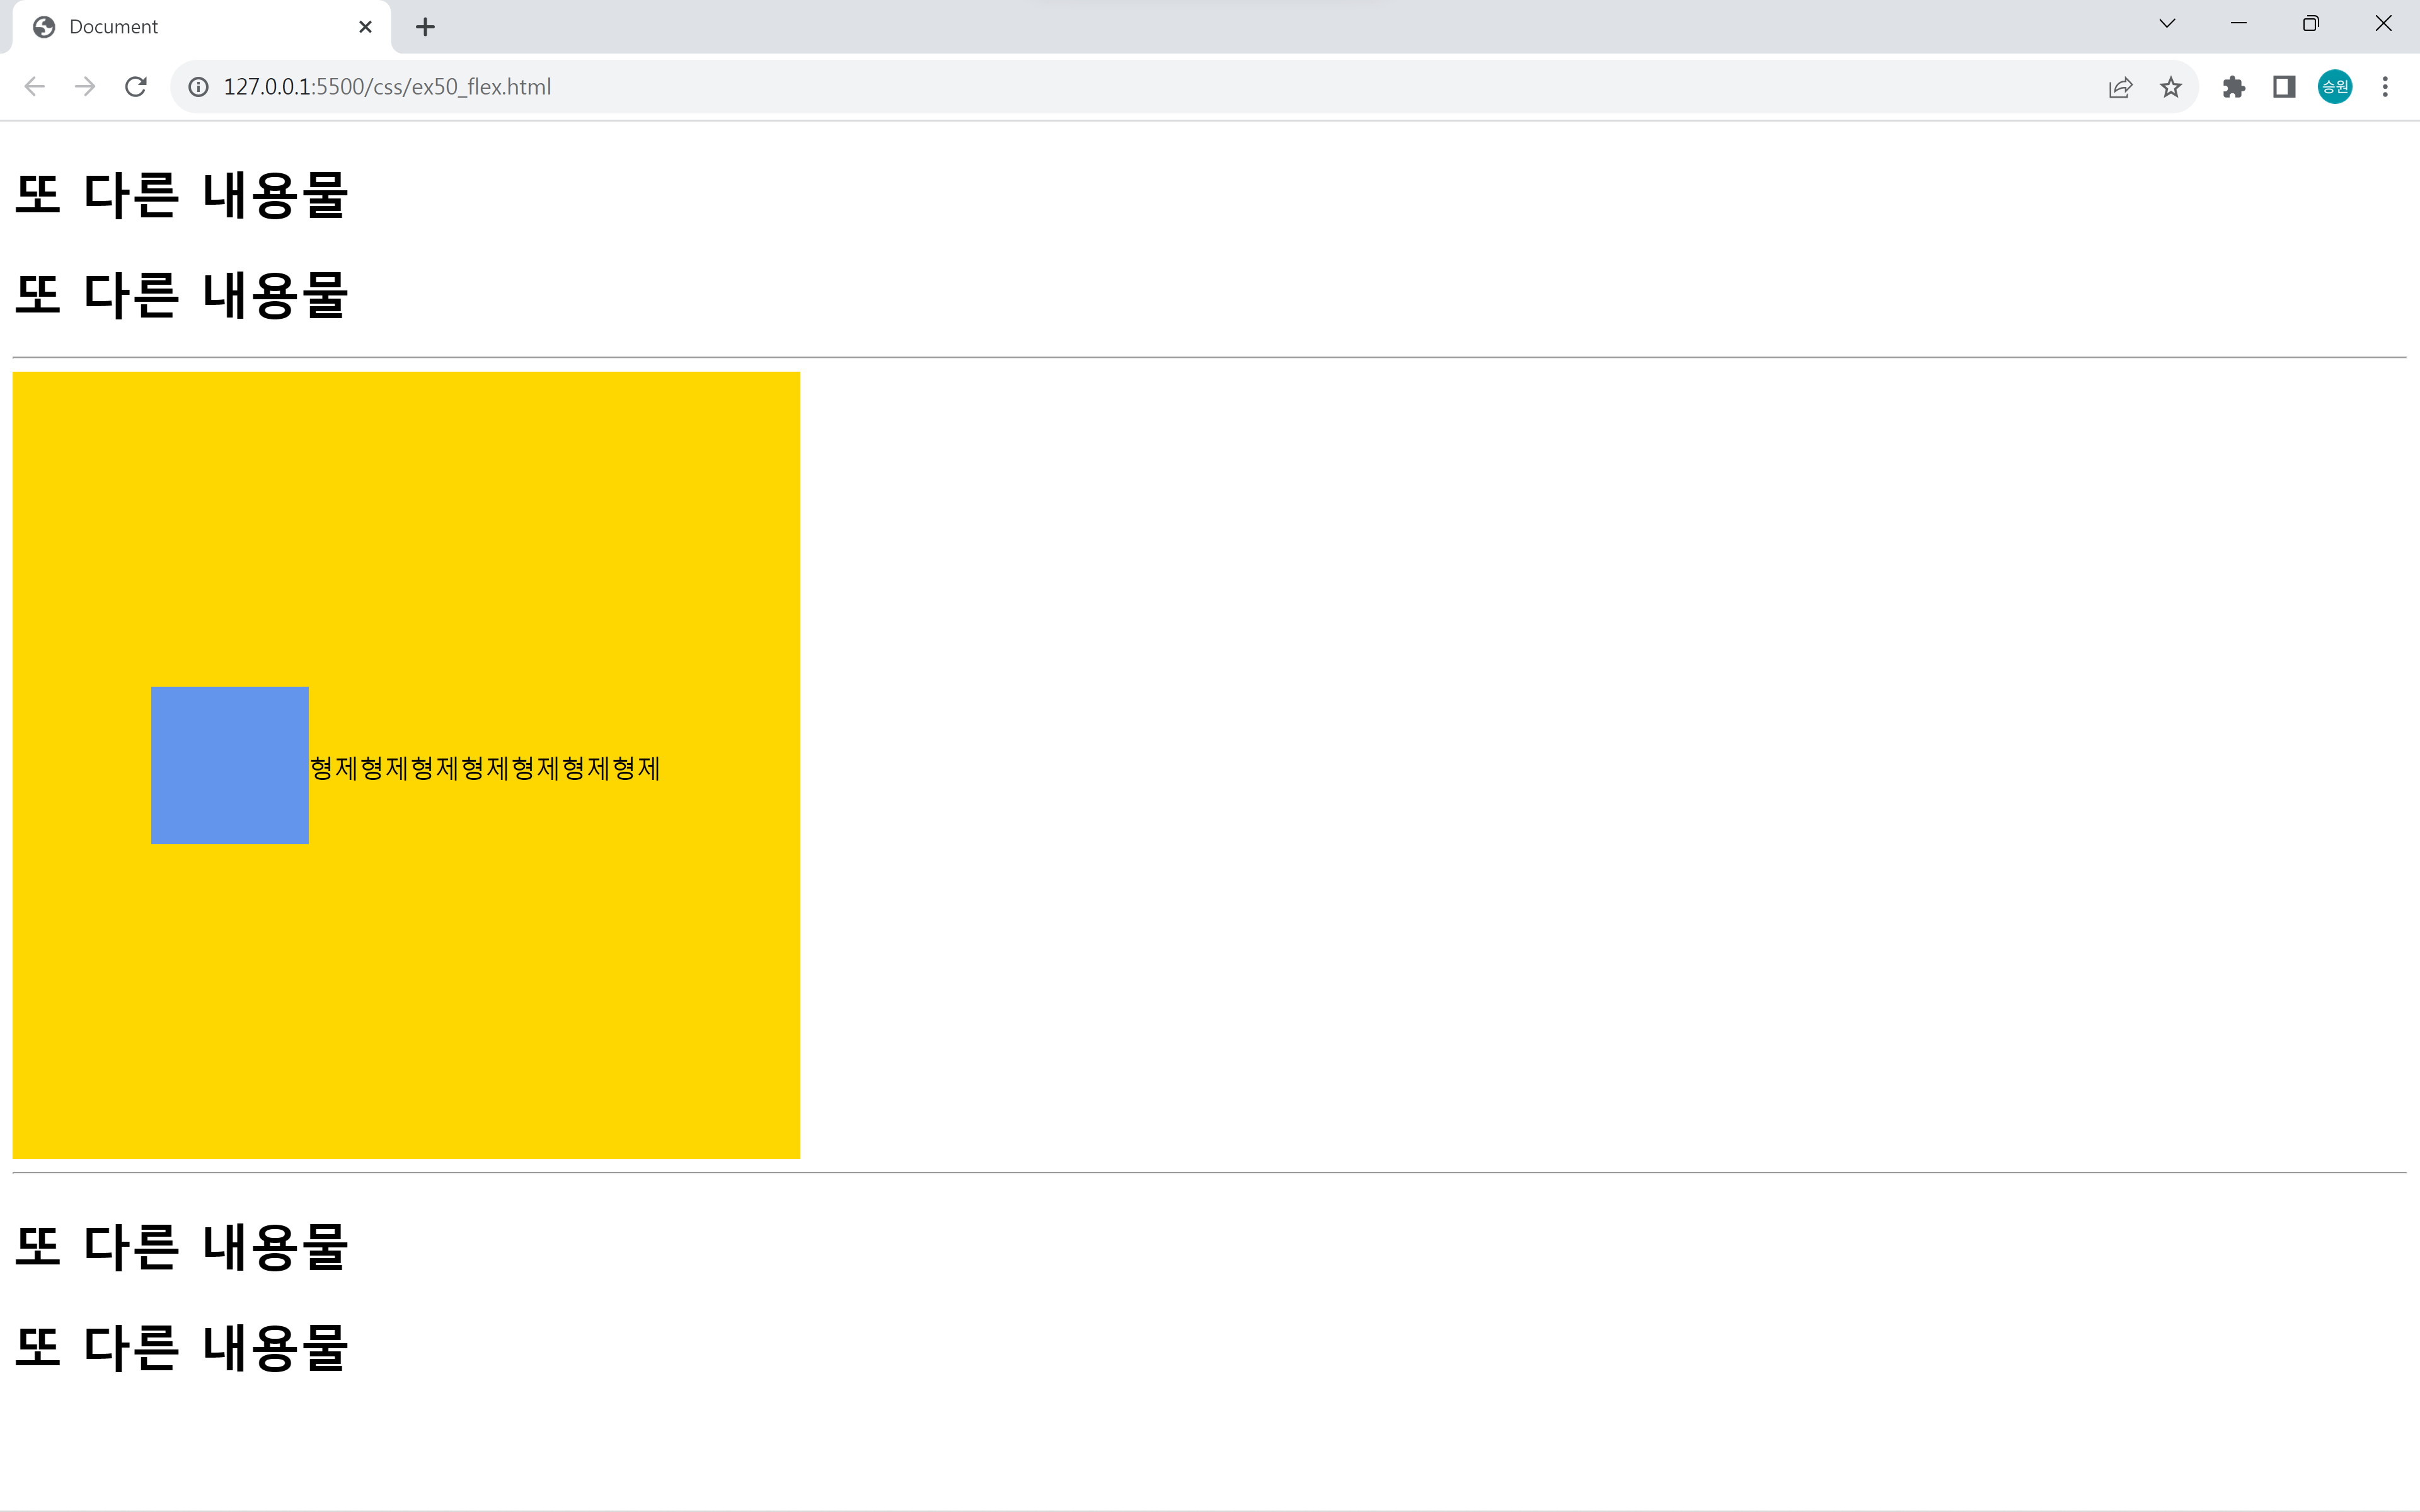
Task: Close the Document tab
Action: (365, 27)
